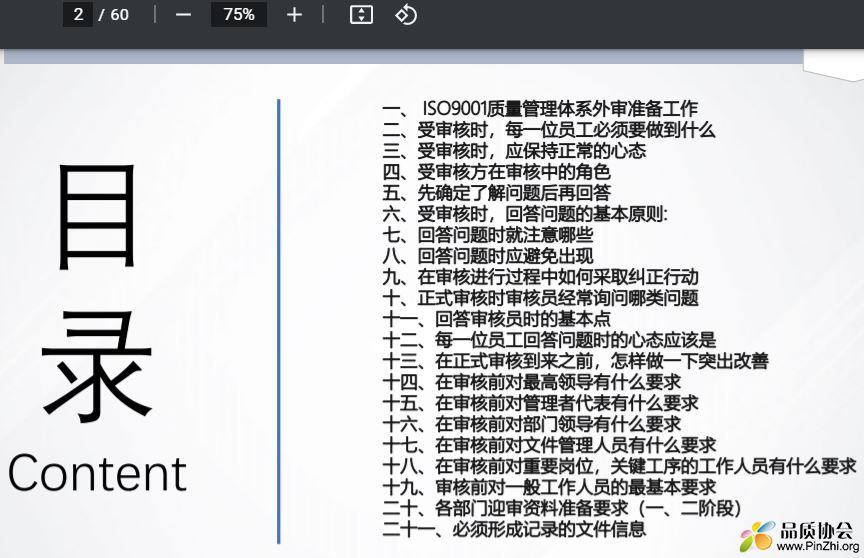
Task: Click line 十、正式审核时审核员经常询问哪类问题
Action: point(541,298)
